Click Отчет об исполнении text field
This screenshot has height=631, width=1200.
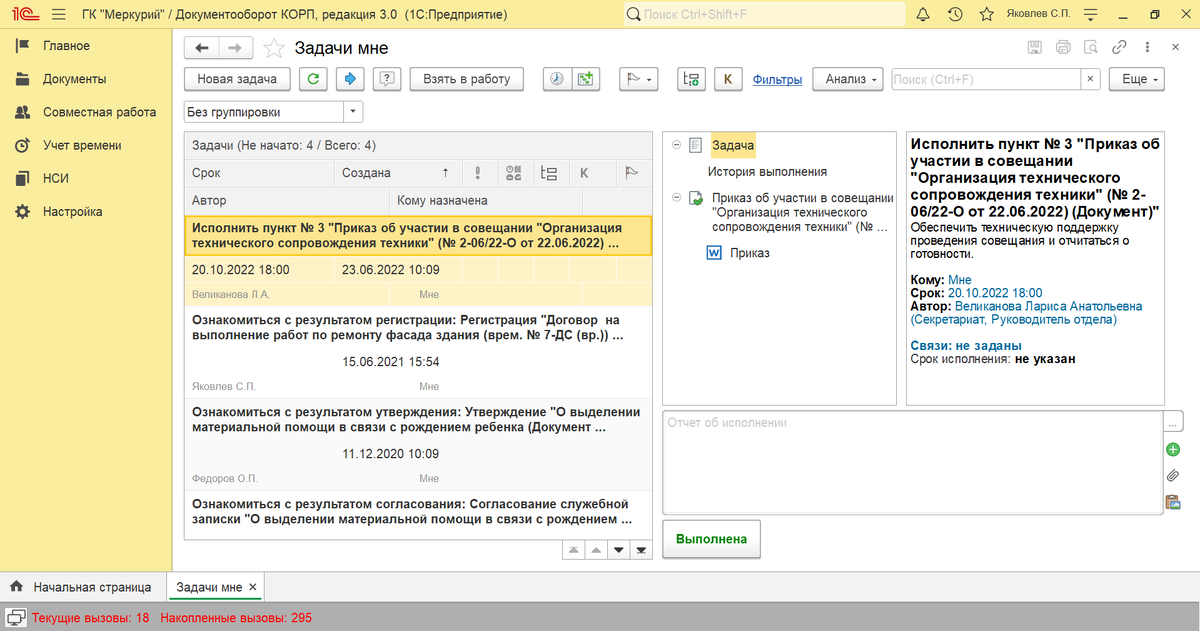pyautogui.click(x=912, y=461)
